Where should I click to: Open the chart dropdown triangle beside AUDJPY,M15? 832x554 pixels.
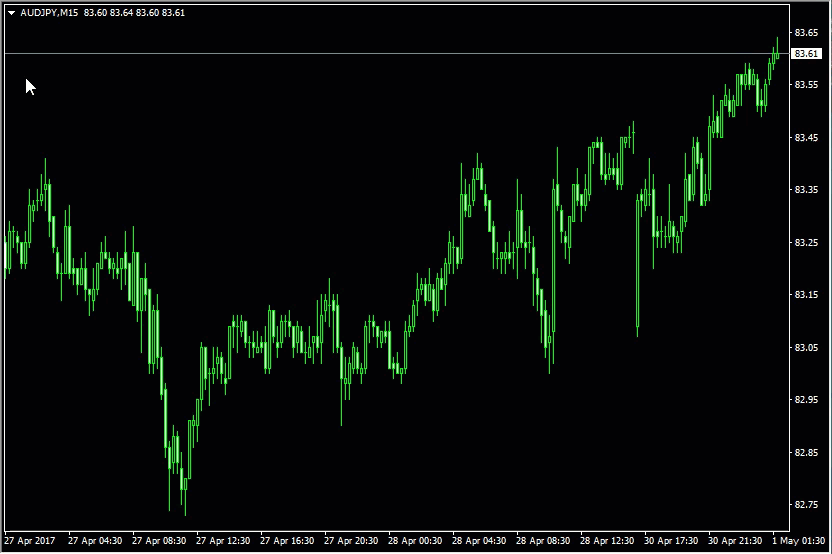tap(11, 13)
